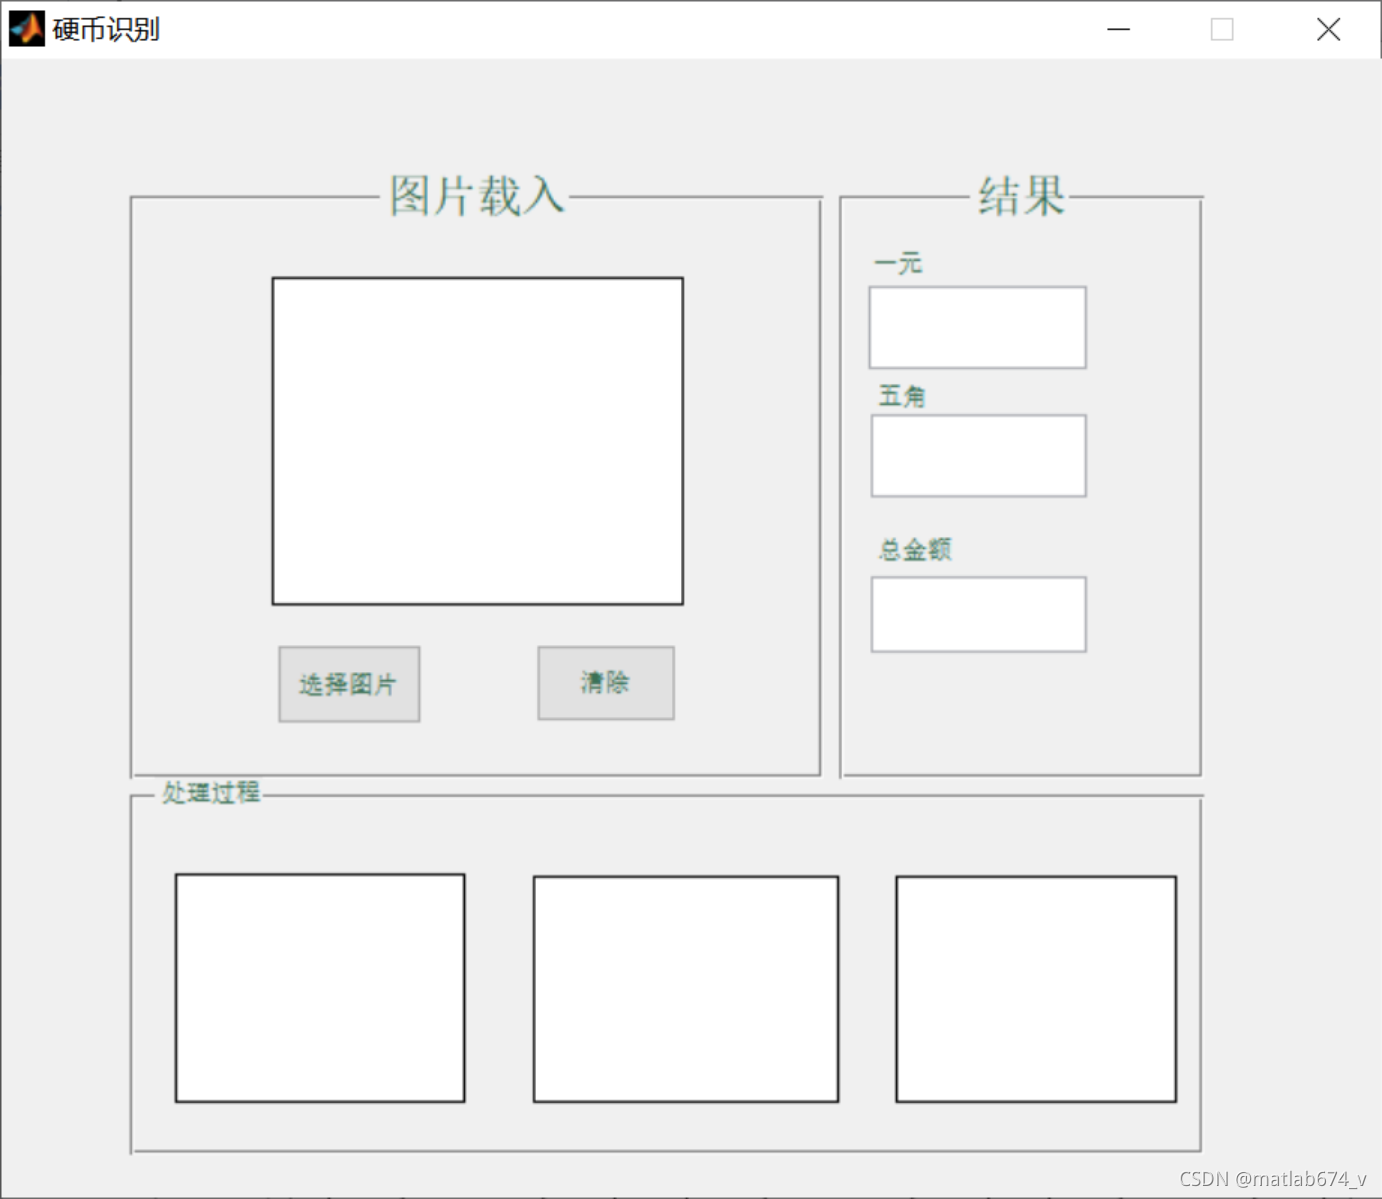The image size is (1382, 1199).
Task: Minimize the 硬币识别 window
Action: coord(1119,29)
